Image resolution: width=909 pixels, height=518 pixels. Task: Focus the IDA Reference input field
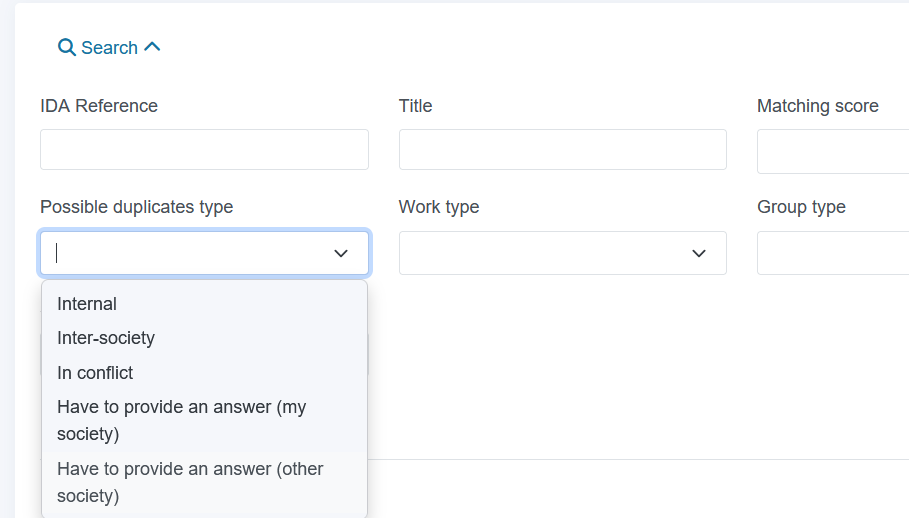[204, 149]
